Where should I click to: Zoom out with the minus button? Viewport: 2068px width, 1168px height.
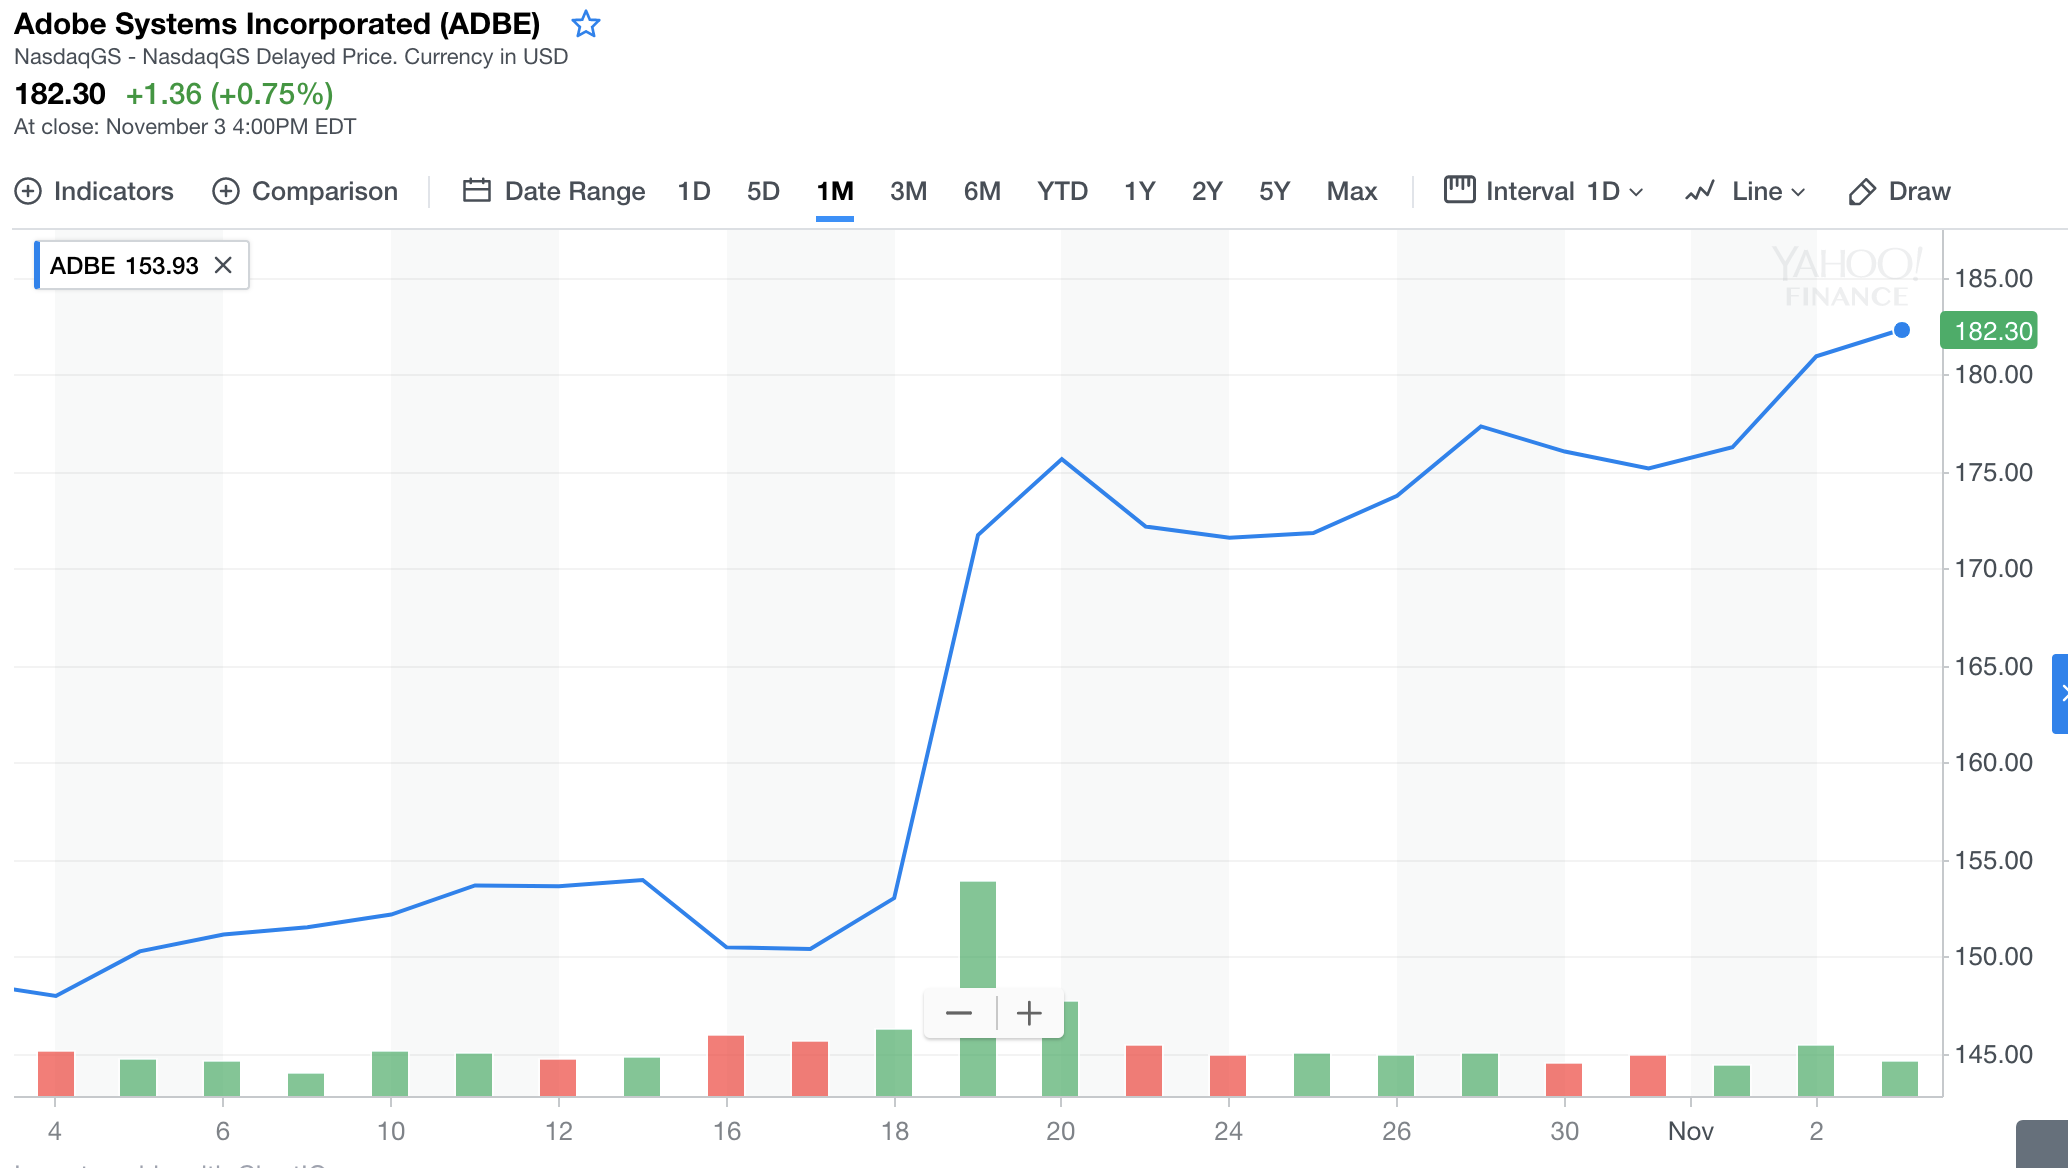[959, 1013]
